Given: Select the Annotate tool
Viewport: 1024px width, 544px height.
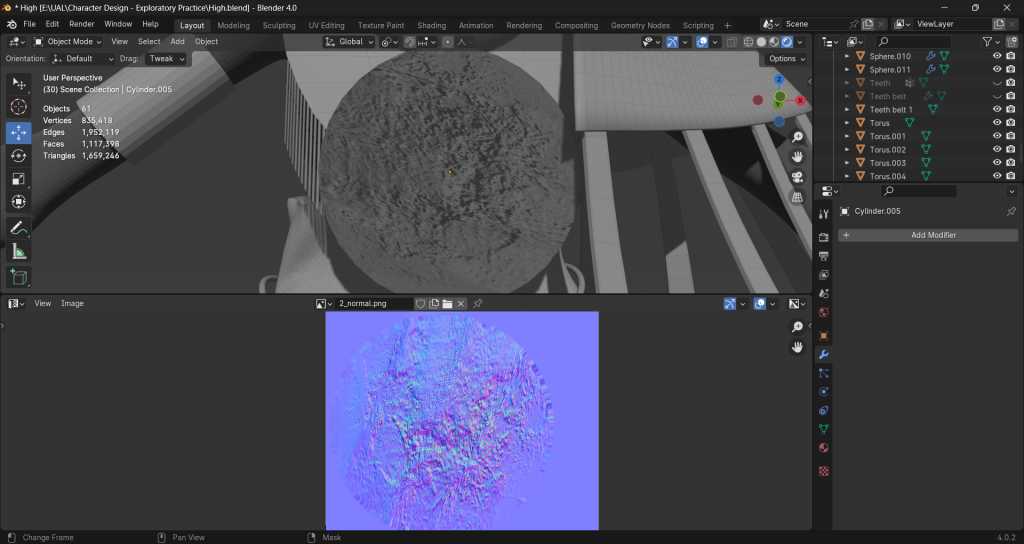Looking at the screenshot, I should tap(18, 228).
